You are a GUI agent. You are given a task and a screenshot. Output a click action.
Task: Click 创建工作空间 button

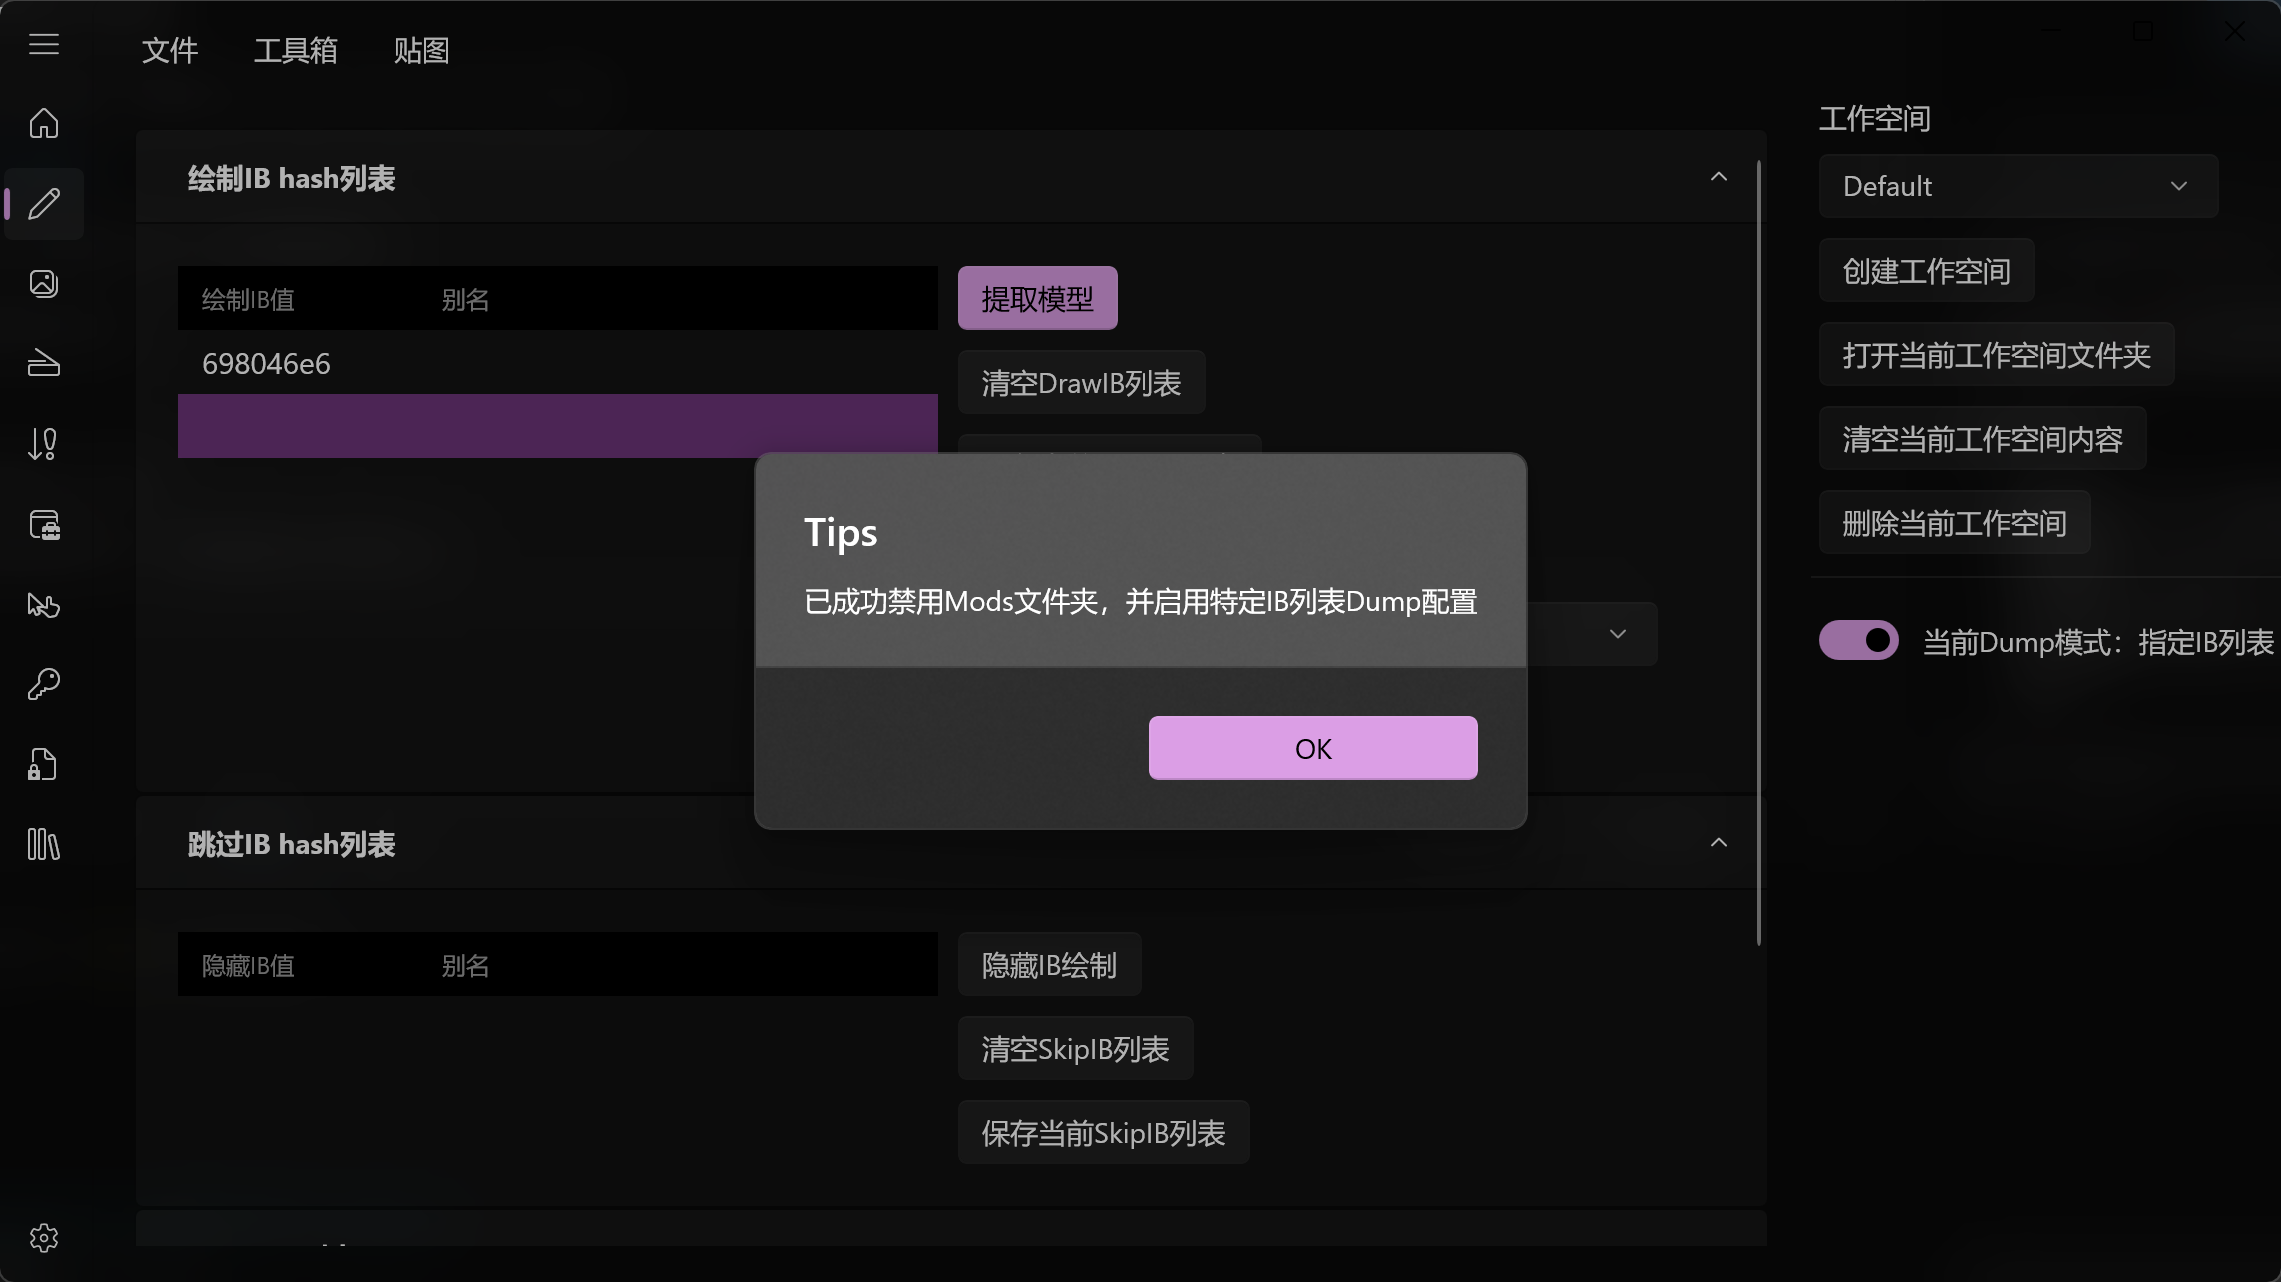1925,270
